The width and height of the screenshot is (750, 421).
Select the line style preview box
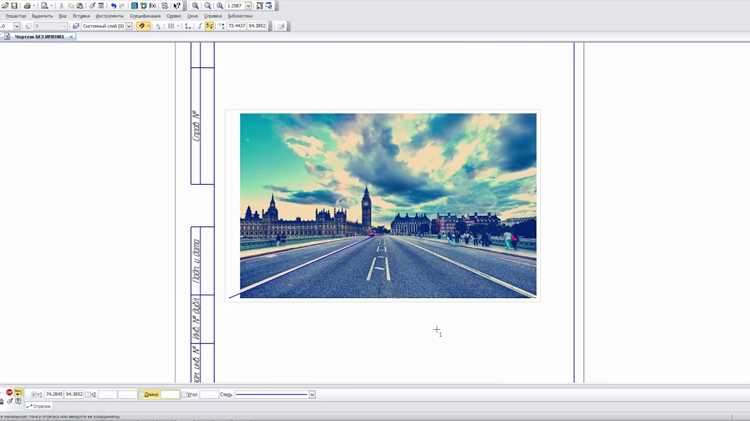(x=271, y=395)
